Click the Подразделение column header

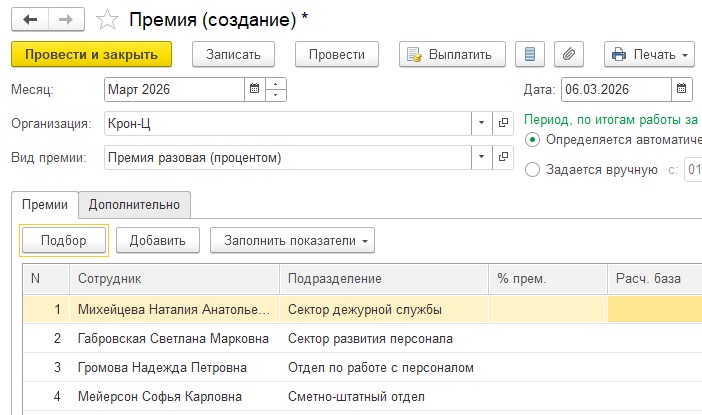pyautogui.click(x=384, y=278)
